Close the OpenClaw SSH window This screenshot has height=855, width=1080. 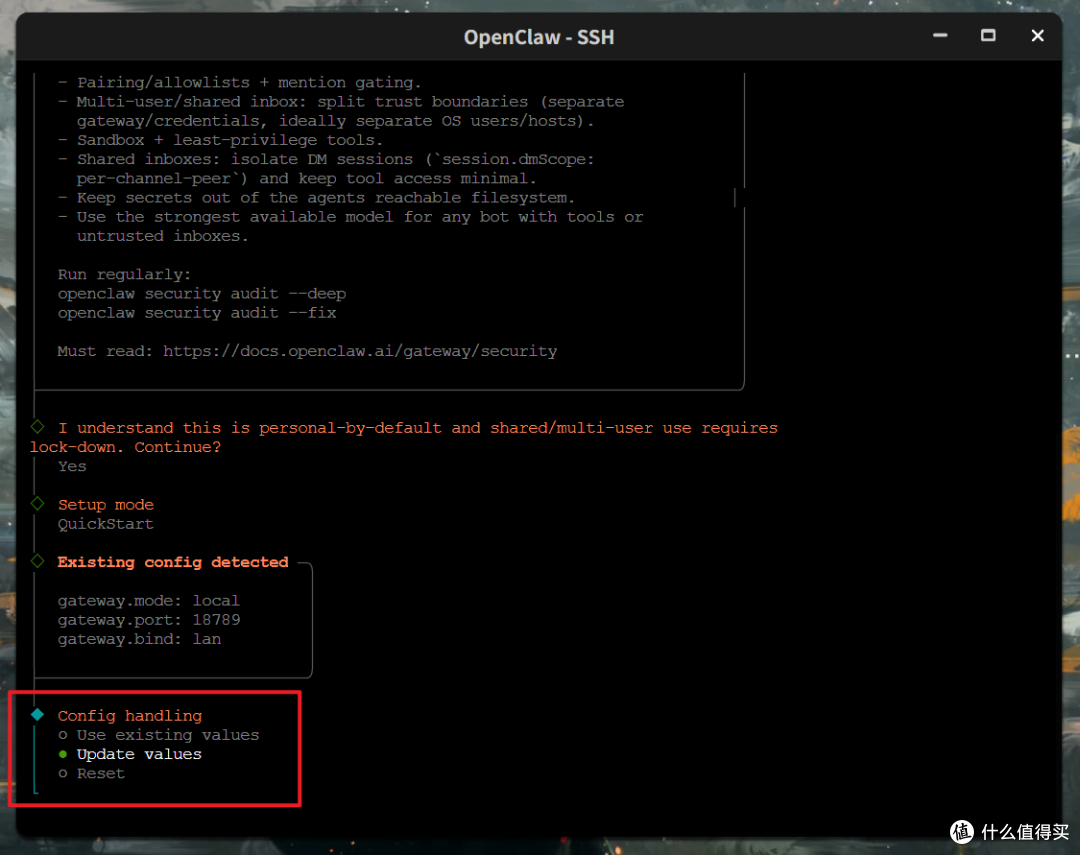click(1037, 36)
